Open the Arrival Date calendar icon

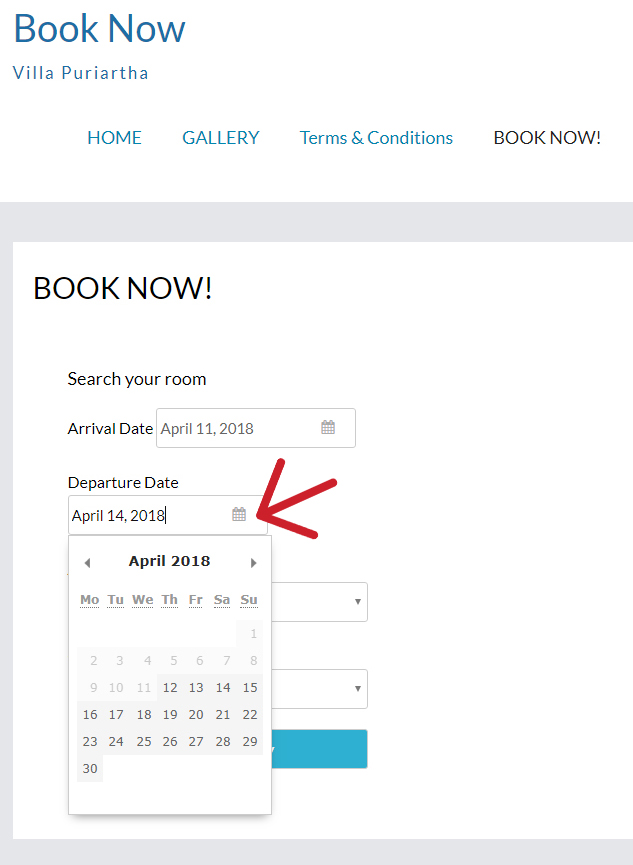(328, 428)
